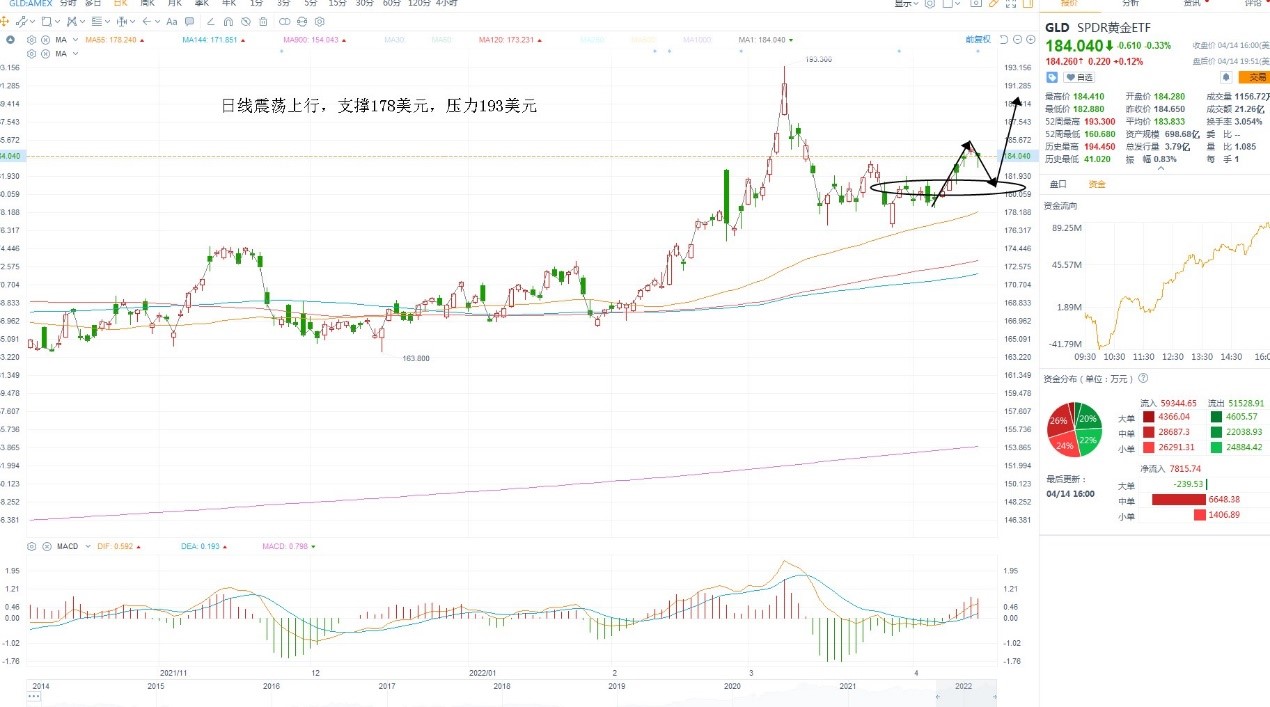Image resolution: width=1270 pixels, height=707 pixels.
Task: Switch to 周K weekly candlestick tab
Action: pyautogui.click(x=147, y=4)
